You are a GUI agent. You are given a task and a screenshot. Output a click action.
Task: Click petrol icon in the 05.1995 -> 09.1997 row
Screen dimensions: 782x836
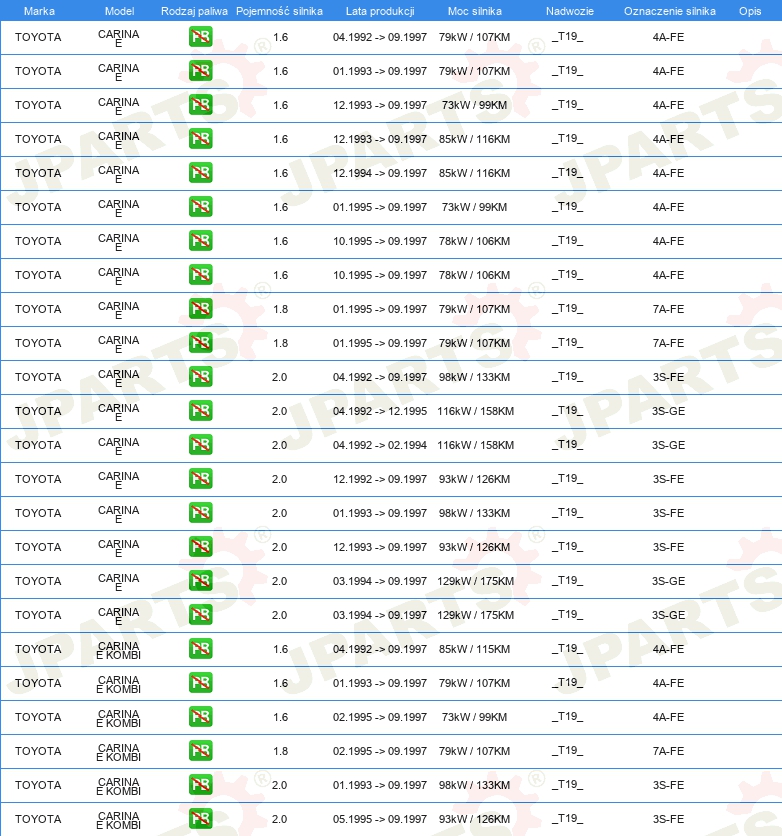pos(200,819)
